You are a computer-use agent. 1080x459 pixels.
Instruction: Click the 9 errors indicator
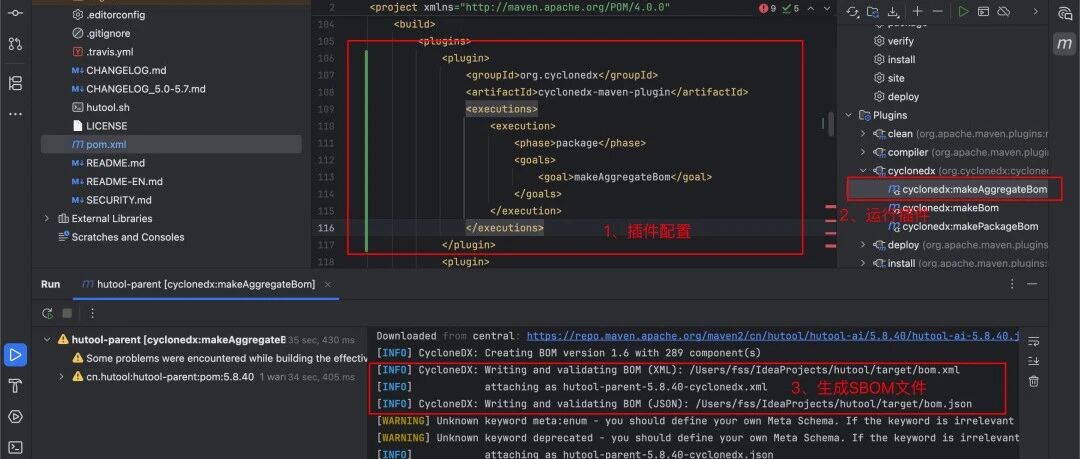(x=767, y=9)
